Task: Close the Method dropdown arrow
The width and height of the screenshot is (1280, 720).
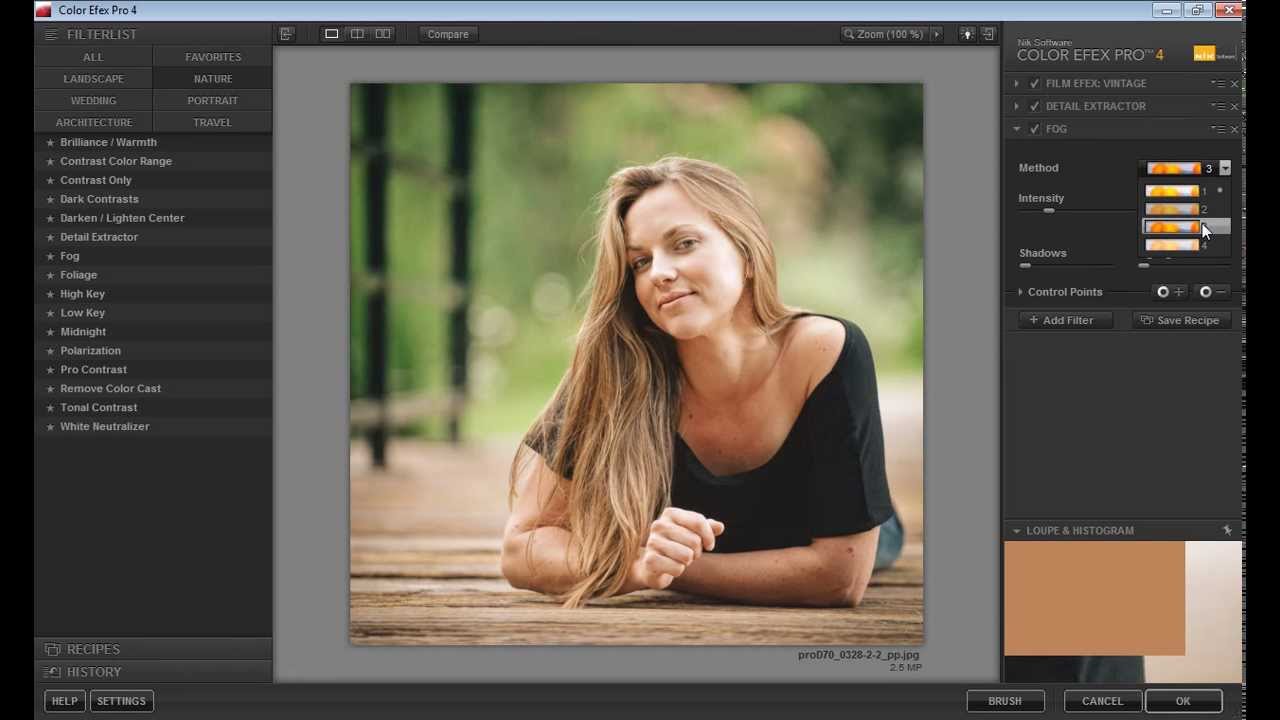Action: coord(1225,168)
